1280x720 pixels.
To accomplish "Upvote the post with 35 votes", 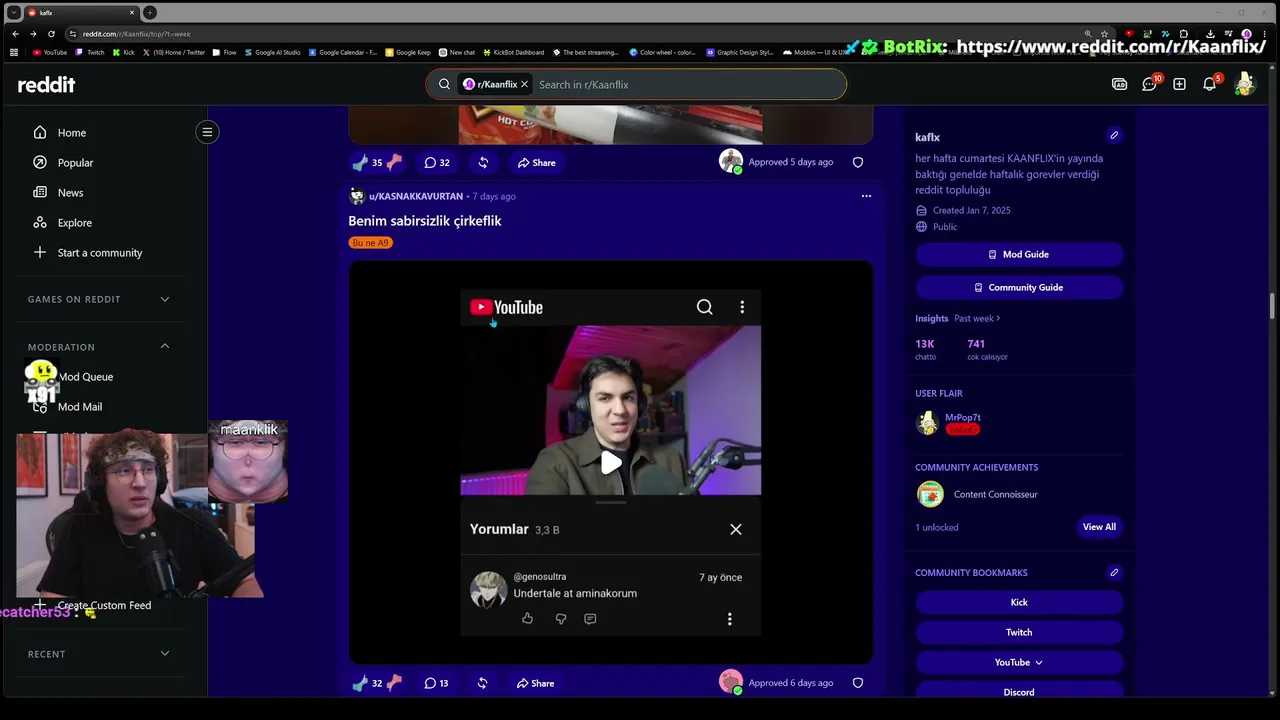I will 360,162.
